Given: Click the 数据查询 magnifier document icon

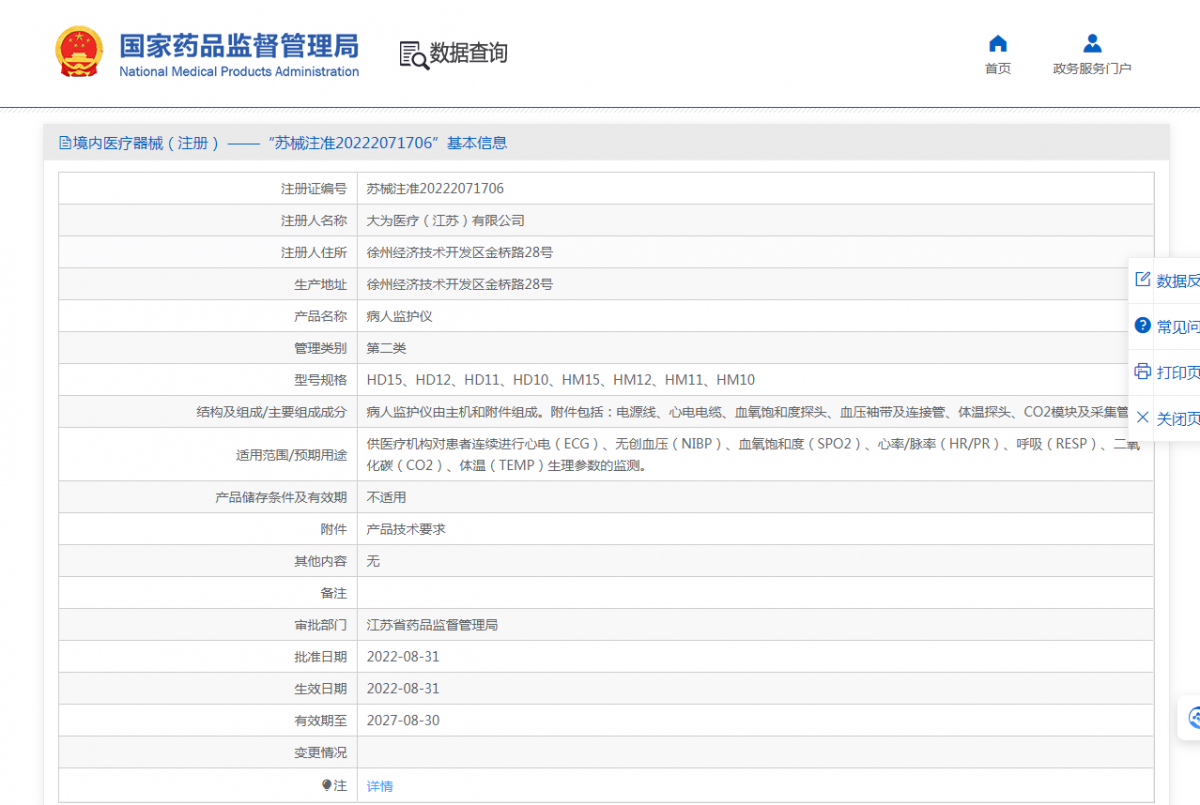Looking at the screenshot, I should coord(413,54).
